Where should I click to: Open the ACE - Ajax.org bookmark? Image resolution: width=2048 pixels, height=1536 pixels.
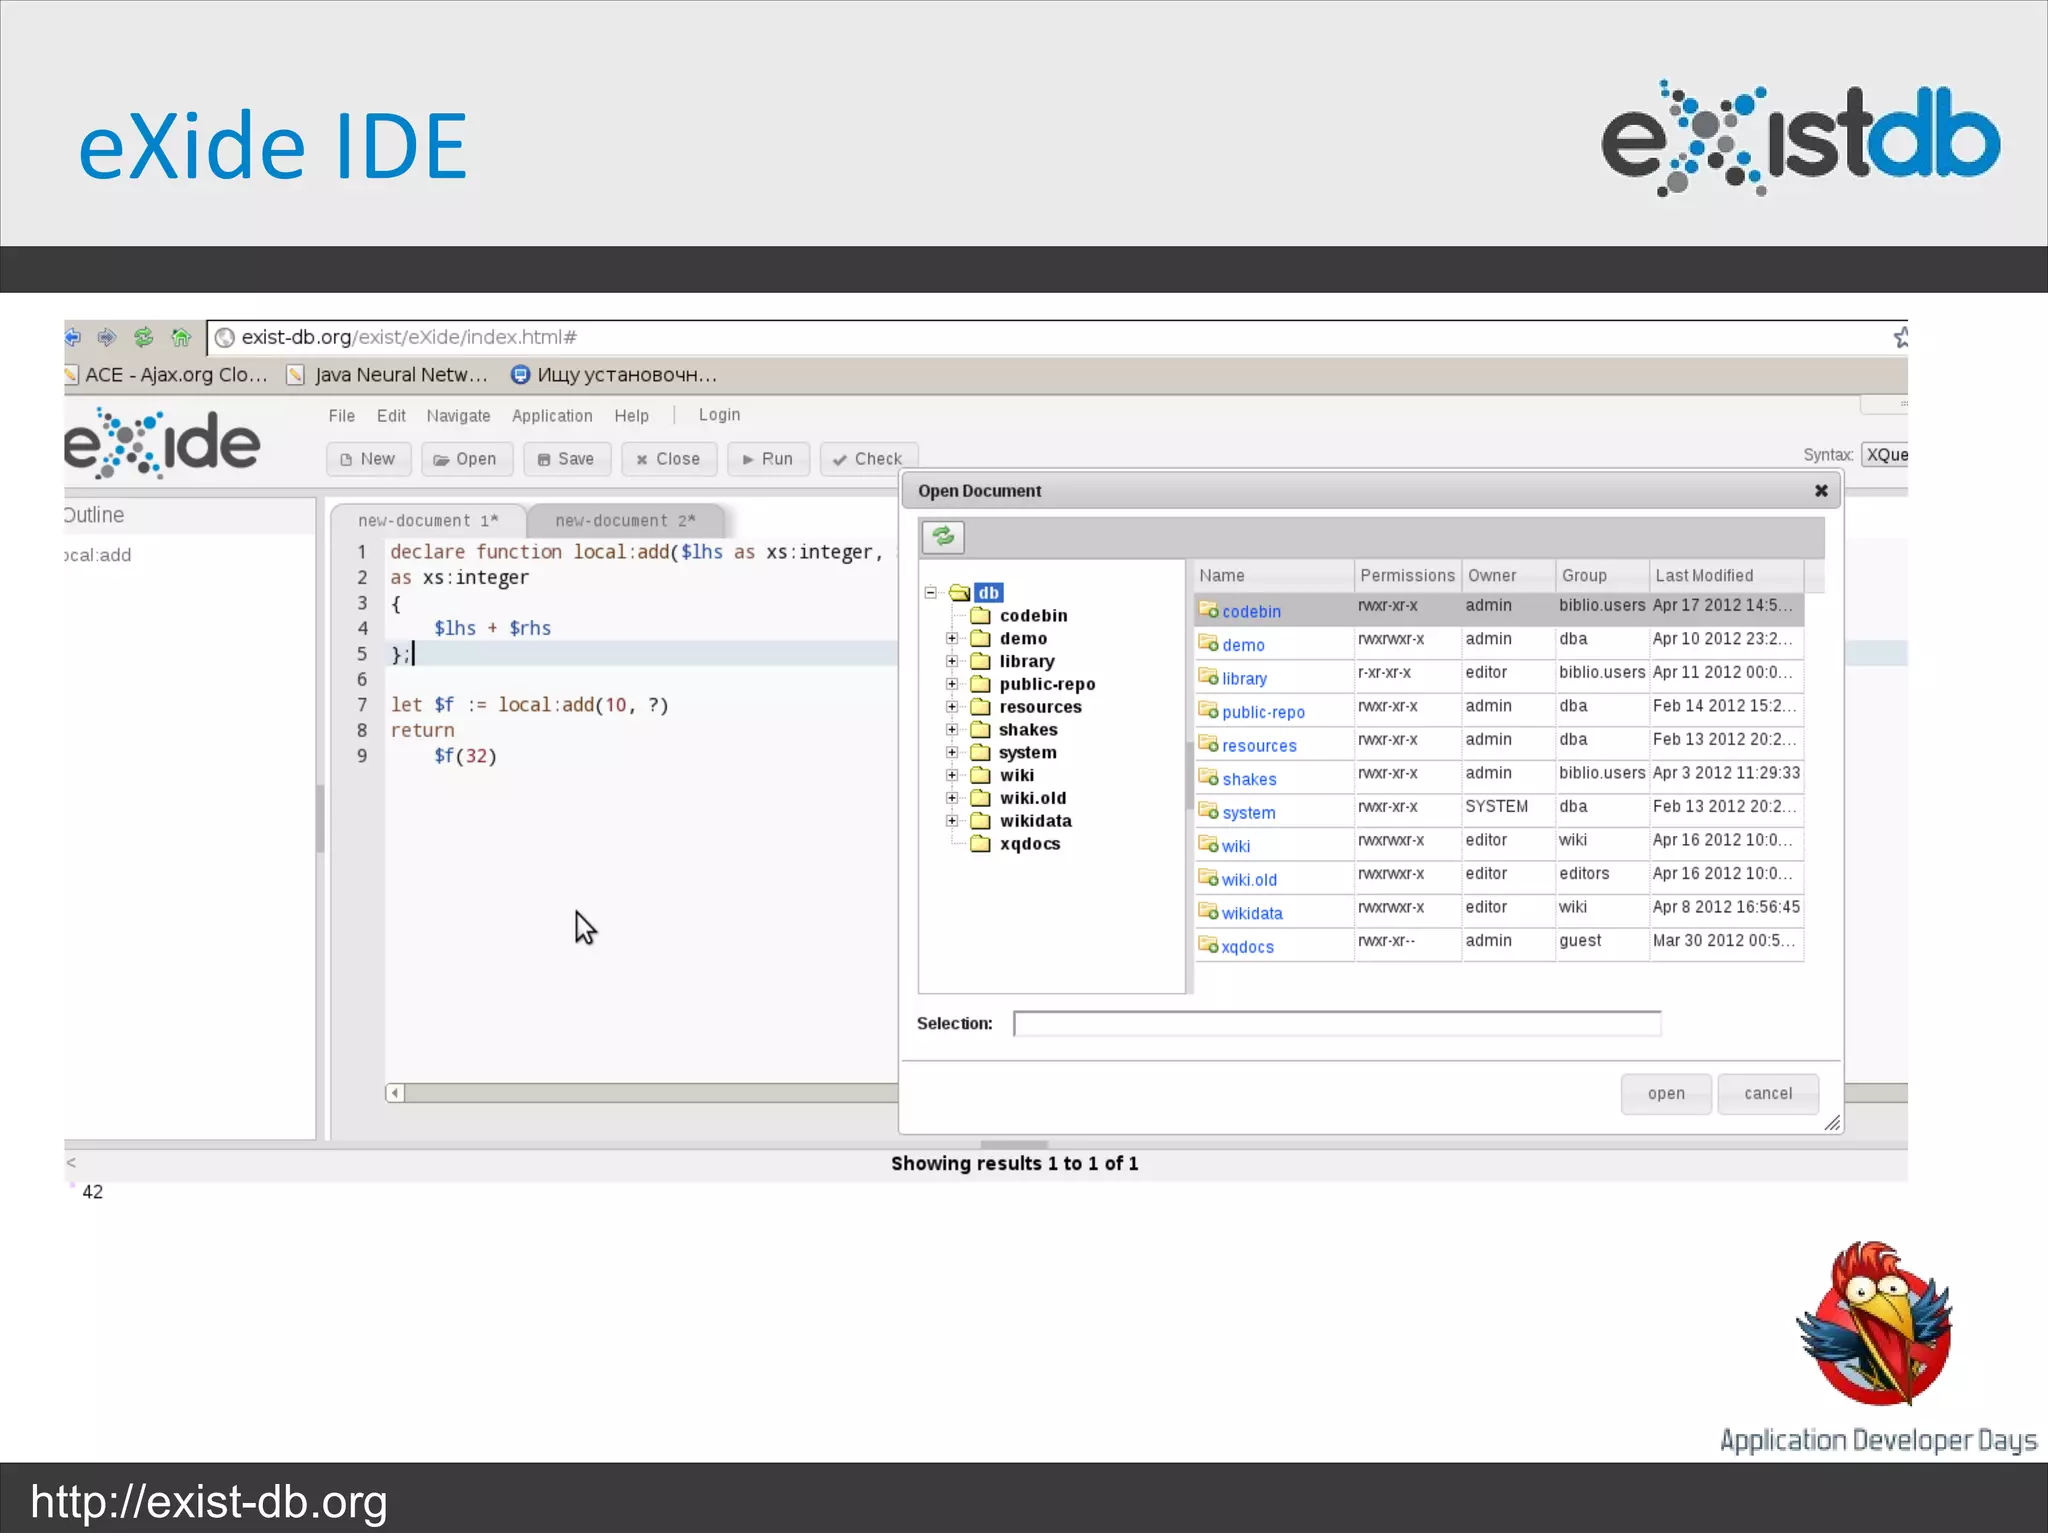[166, 375]
